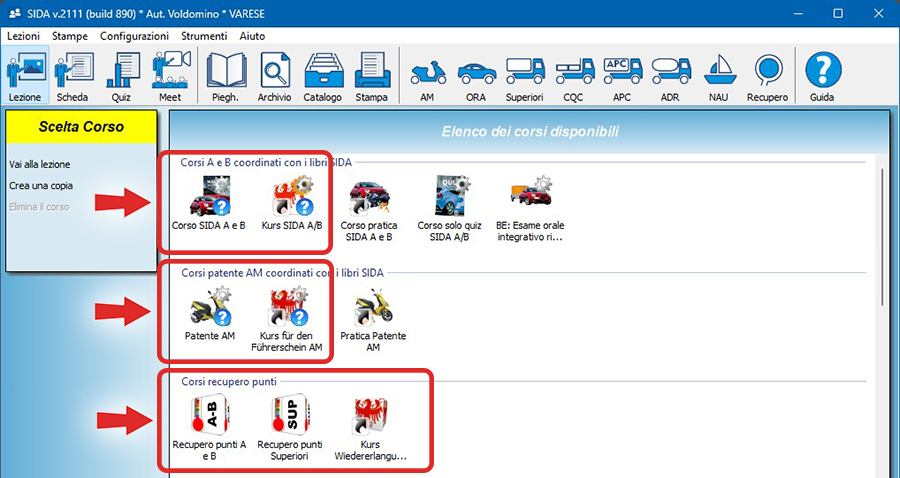Screen dimensions: 900x478
Task: Open the Configurazioni menu
Action: [134, 36]
